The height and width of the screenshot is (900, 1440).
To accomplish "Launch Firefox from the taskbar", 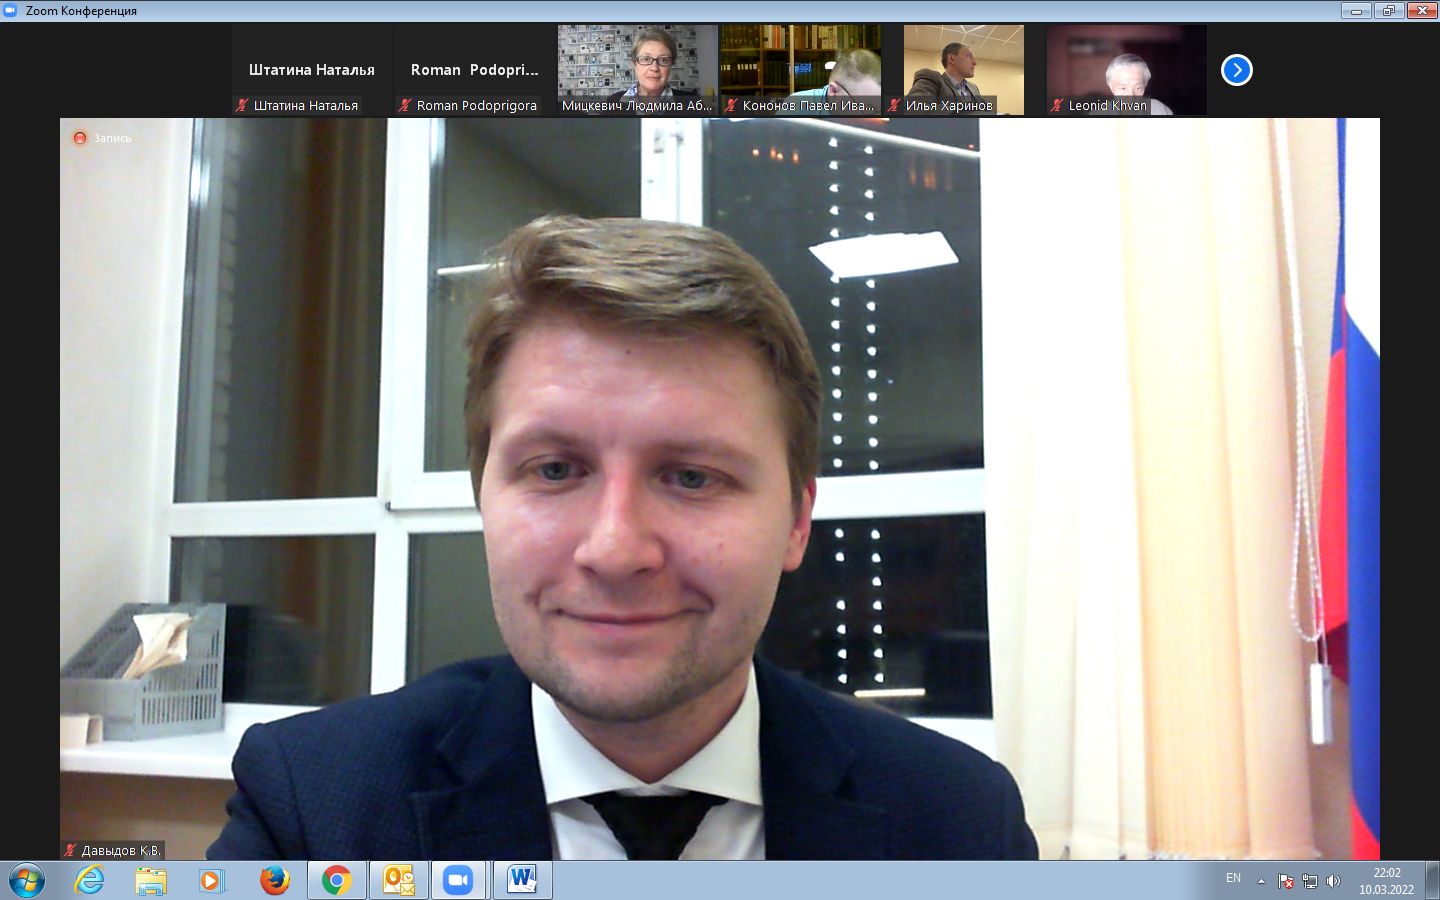I will click(274, 880).
